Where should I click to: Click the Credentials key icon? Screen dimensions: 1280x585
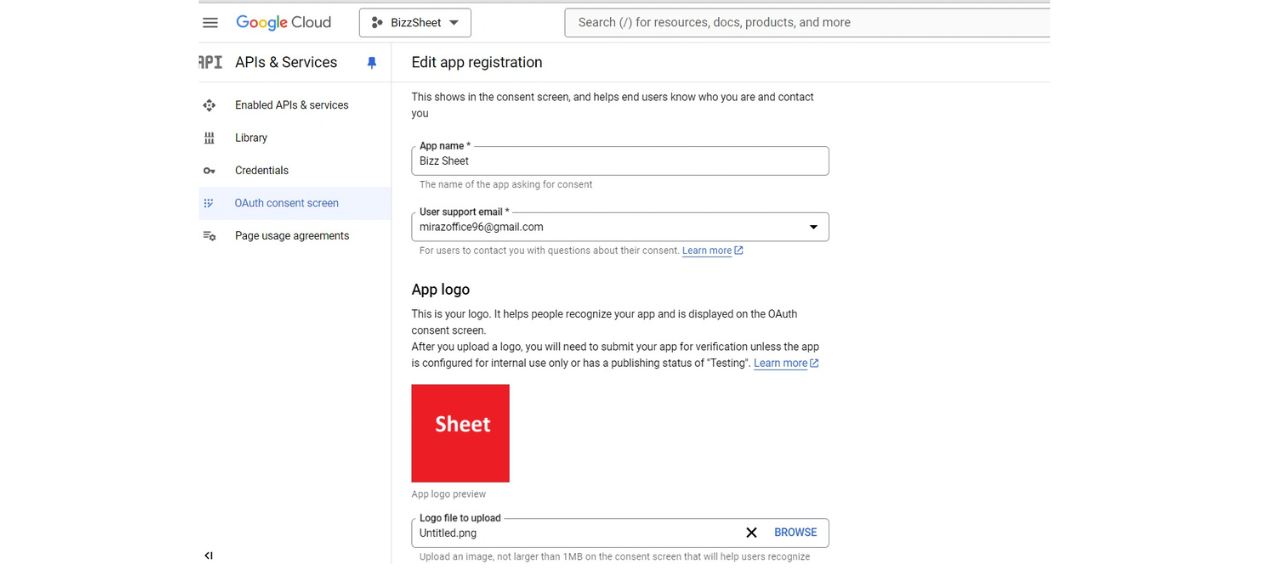tap(209, 171)
